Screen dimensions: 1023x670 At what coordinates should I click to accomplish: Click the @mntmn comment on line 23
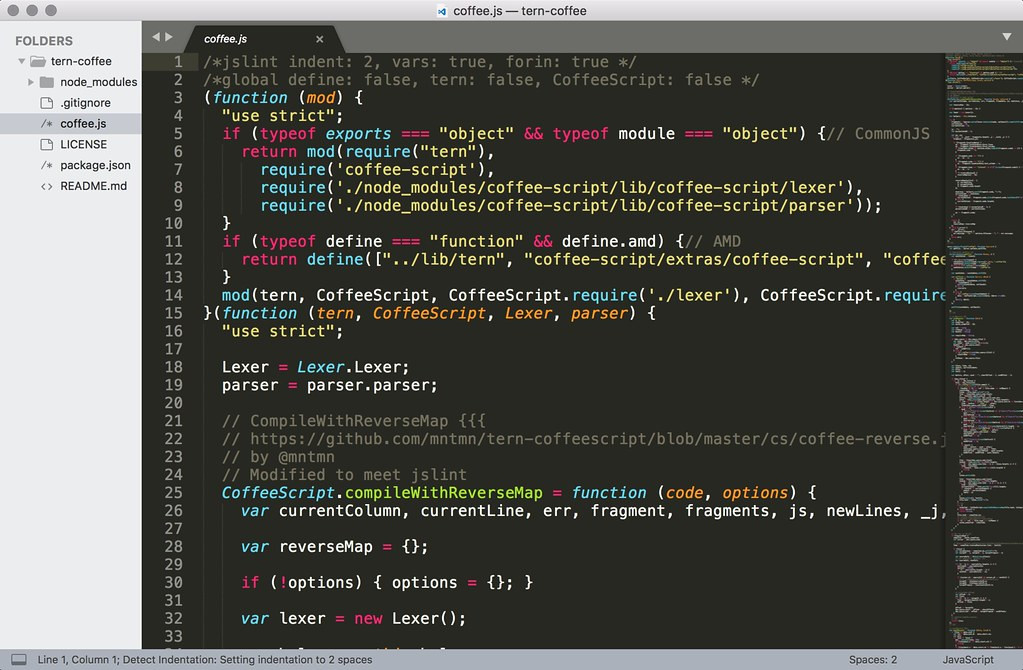[x=306, y=457]
